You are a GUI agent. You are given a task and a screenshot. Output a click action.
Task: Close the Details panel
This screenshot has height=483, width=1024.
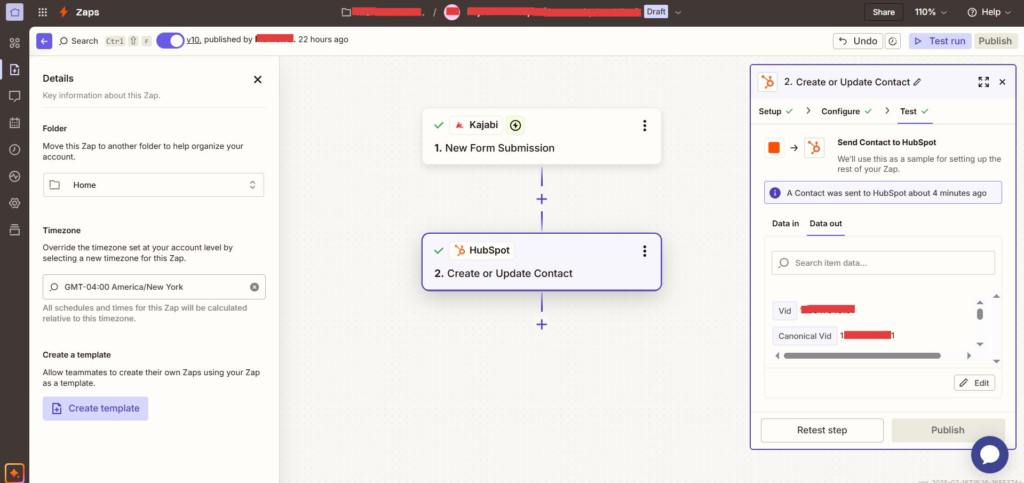click(x=257, y=80)
